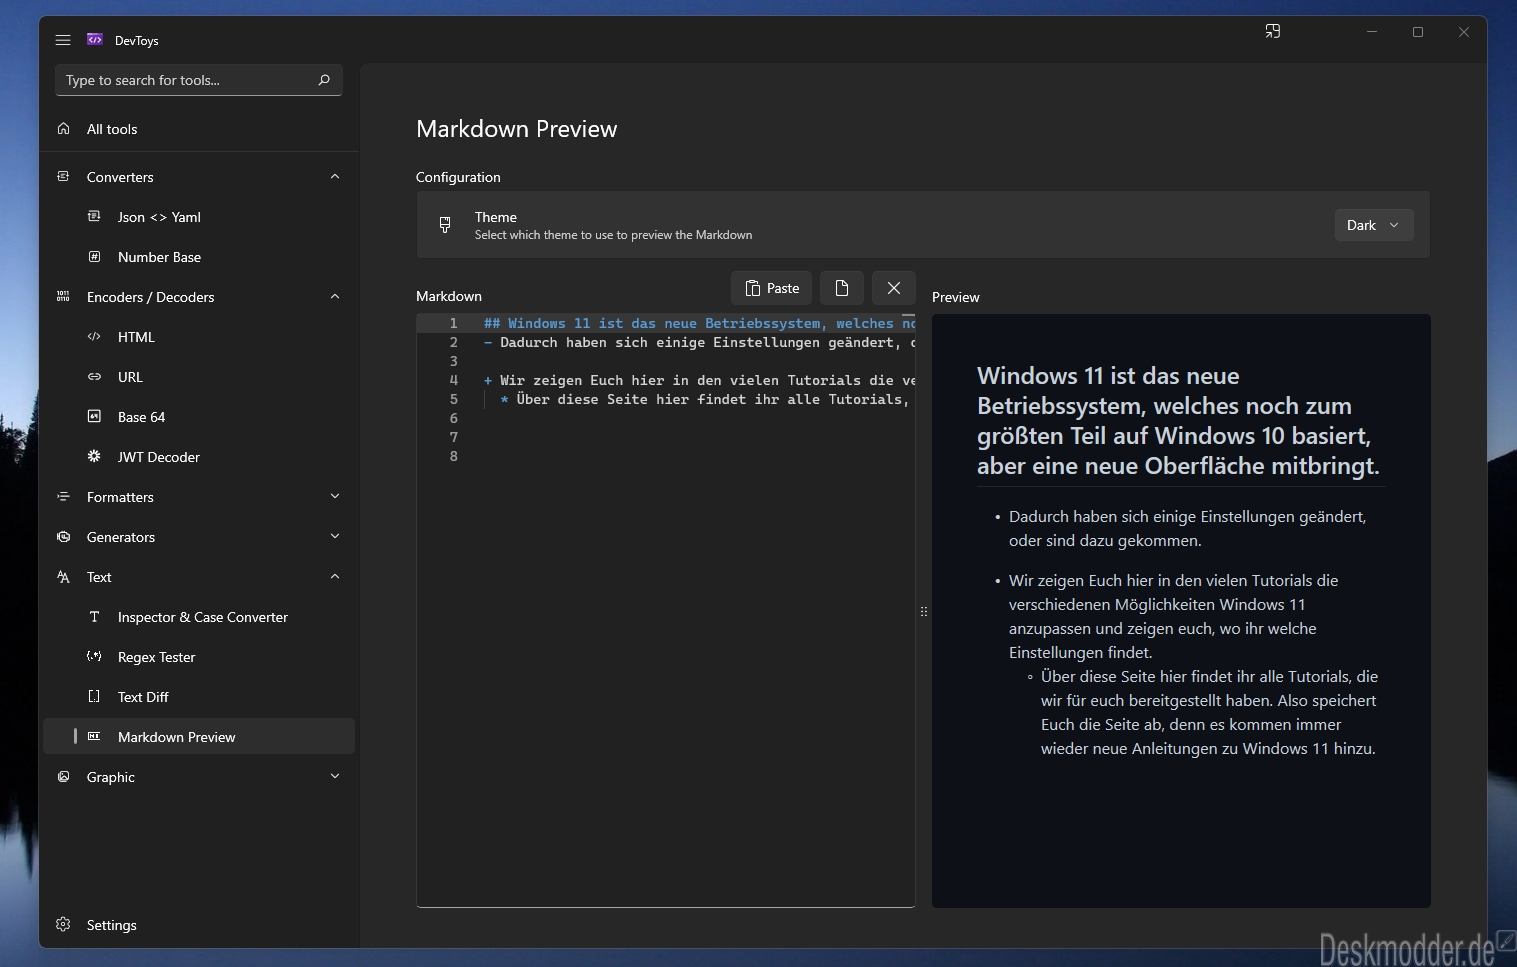Click the Markdown Preview page title

point(517,129)
